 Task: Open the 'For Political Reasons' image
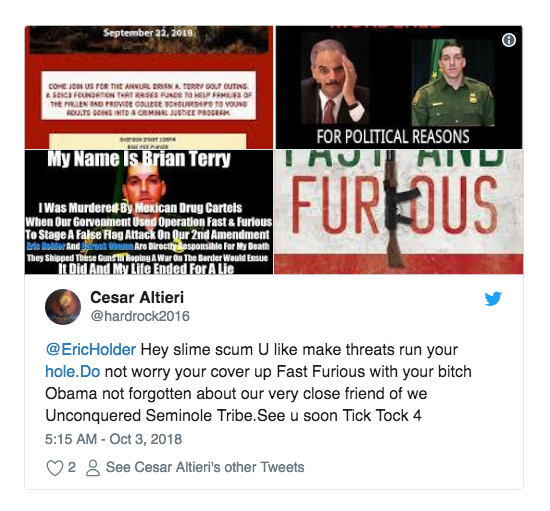(x=399, y=87)
